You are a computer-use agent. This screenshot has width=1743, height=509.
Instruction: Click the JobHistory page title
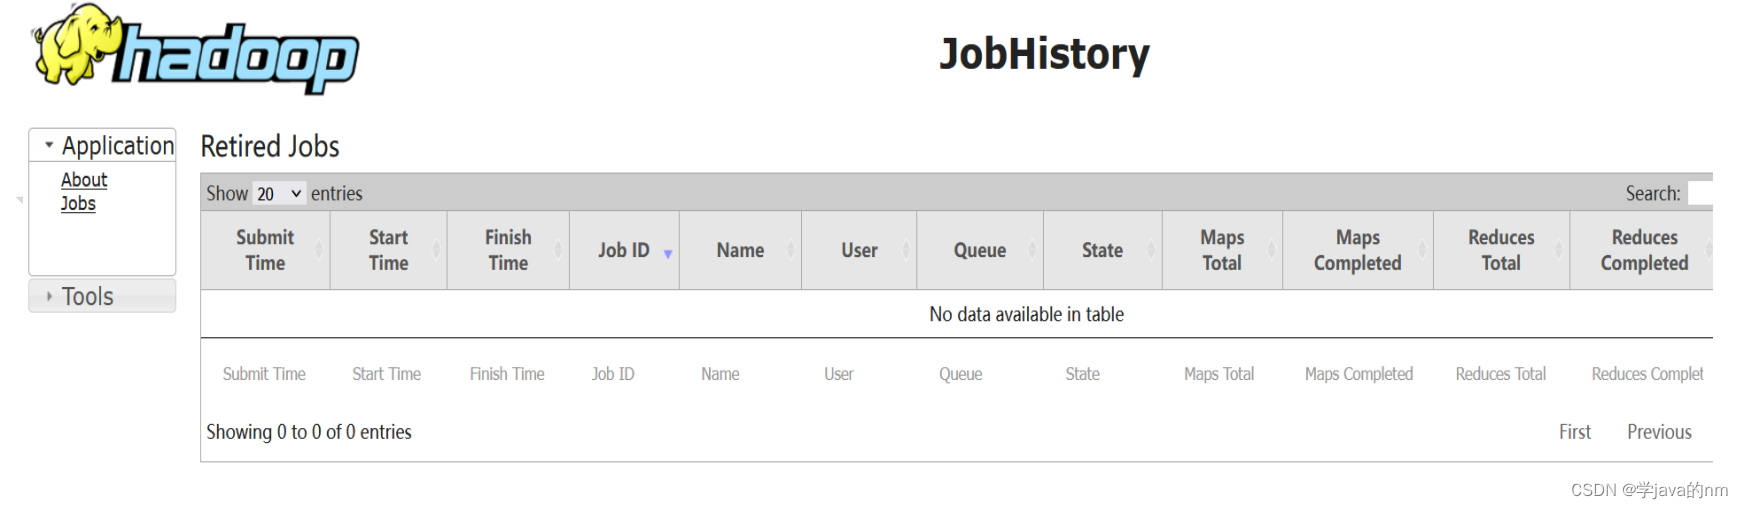pos(1044,54)
